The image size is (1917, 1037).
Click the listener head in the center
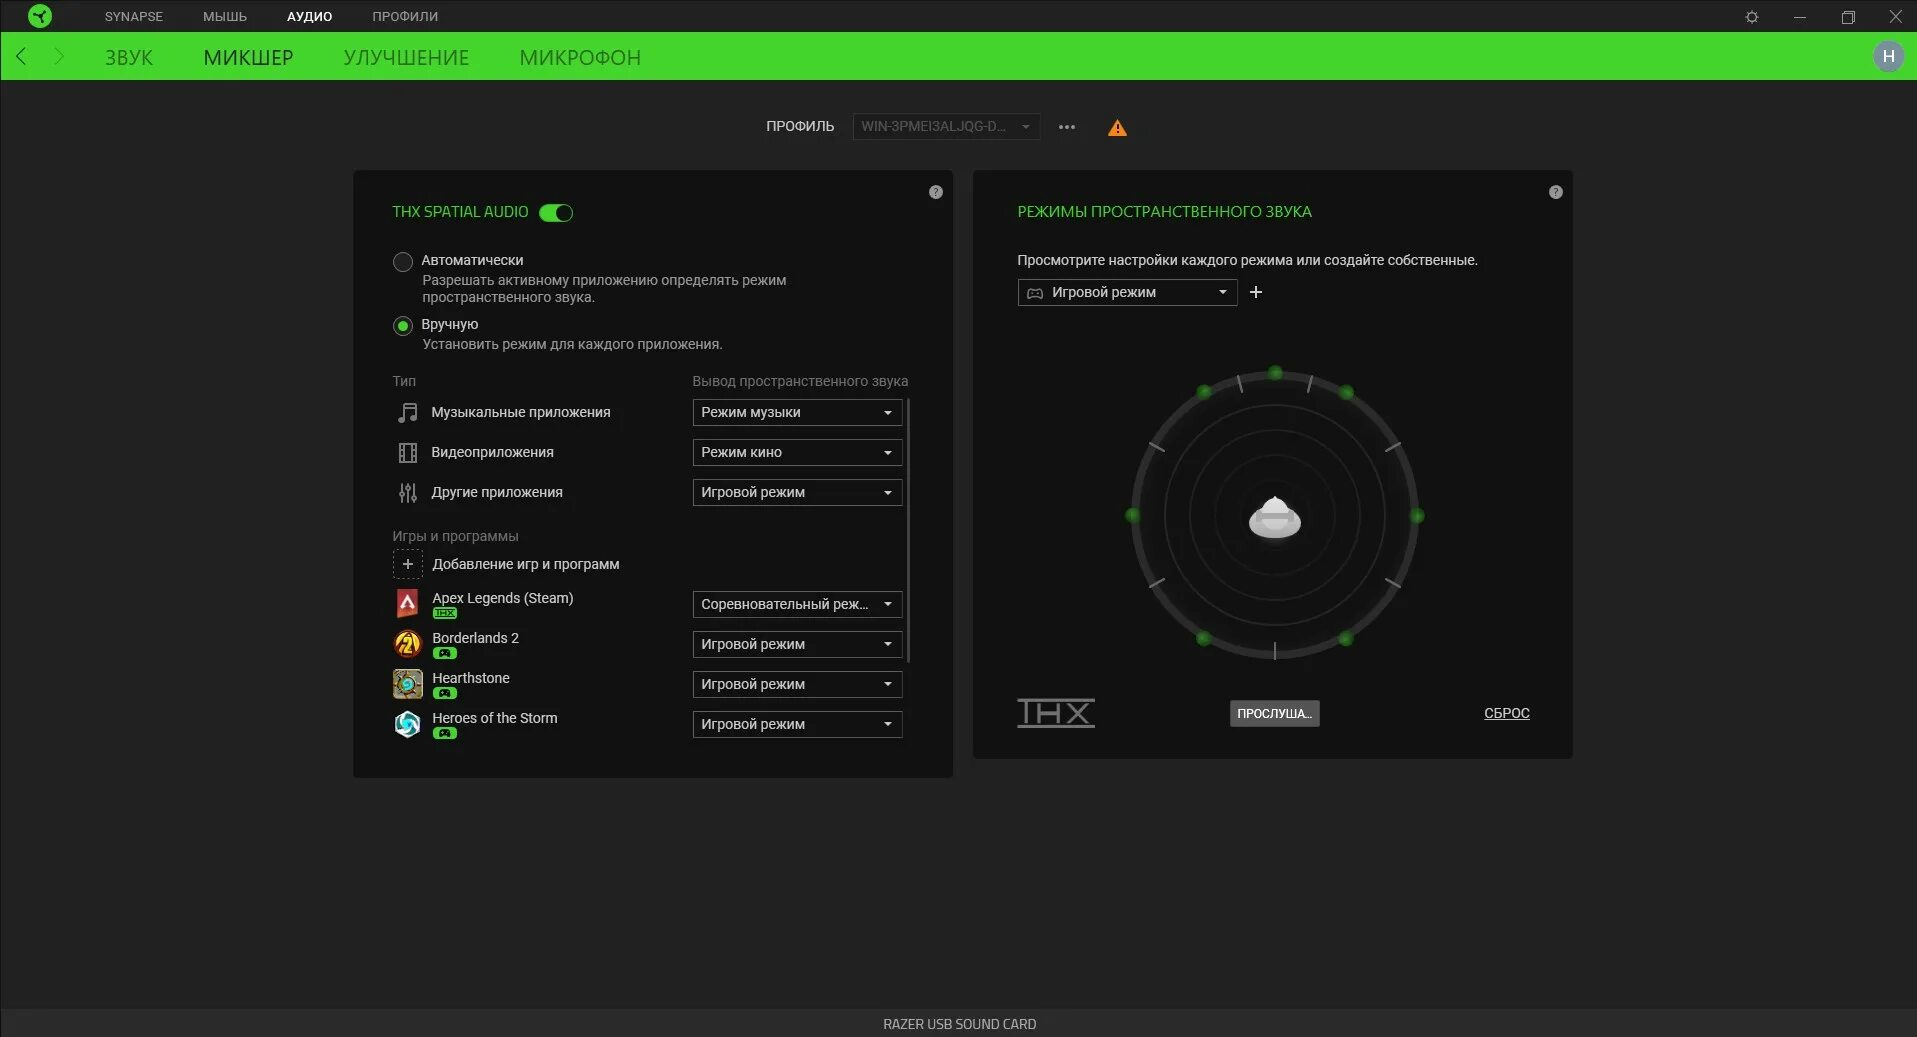1275,516
